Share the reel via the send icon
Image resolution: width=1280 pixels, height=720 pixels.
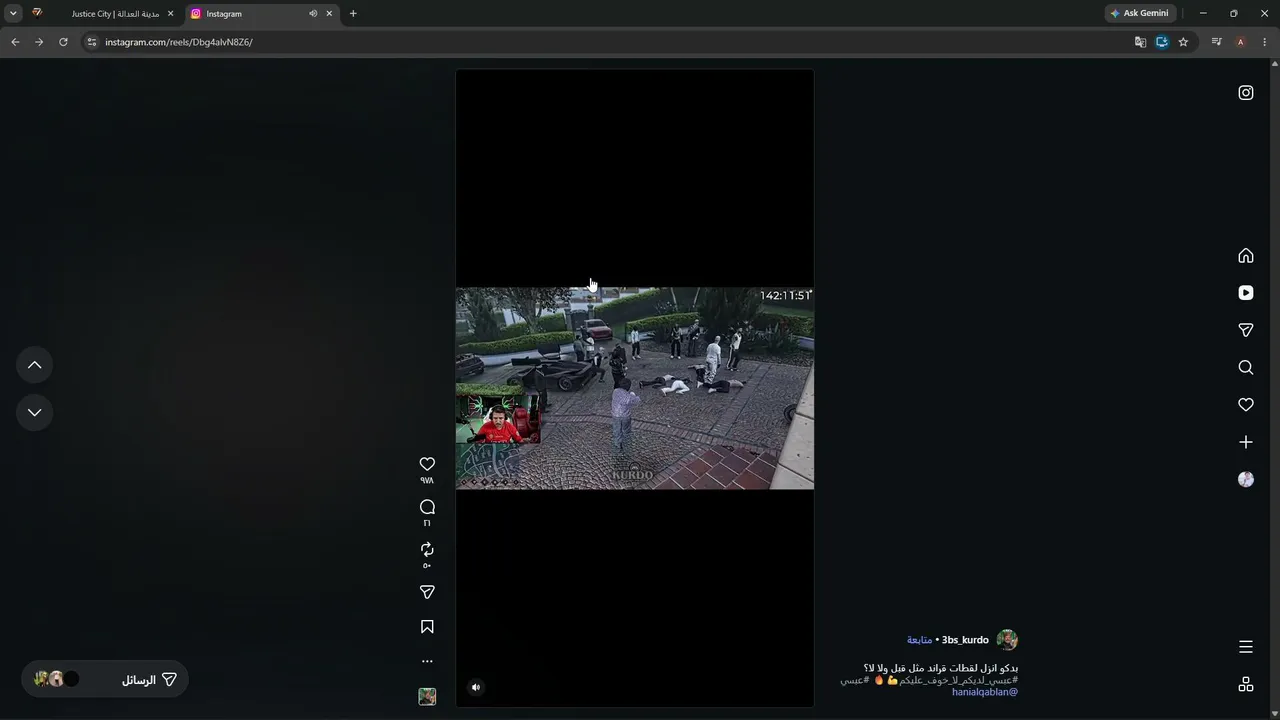pos(427,592)
